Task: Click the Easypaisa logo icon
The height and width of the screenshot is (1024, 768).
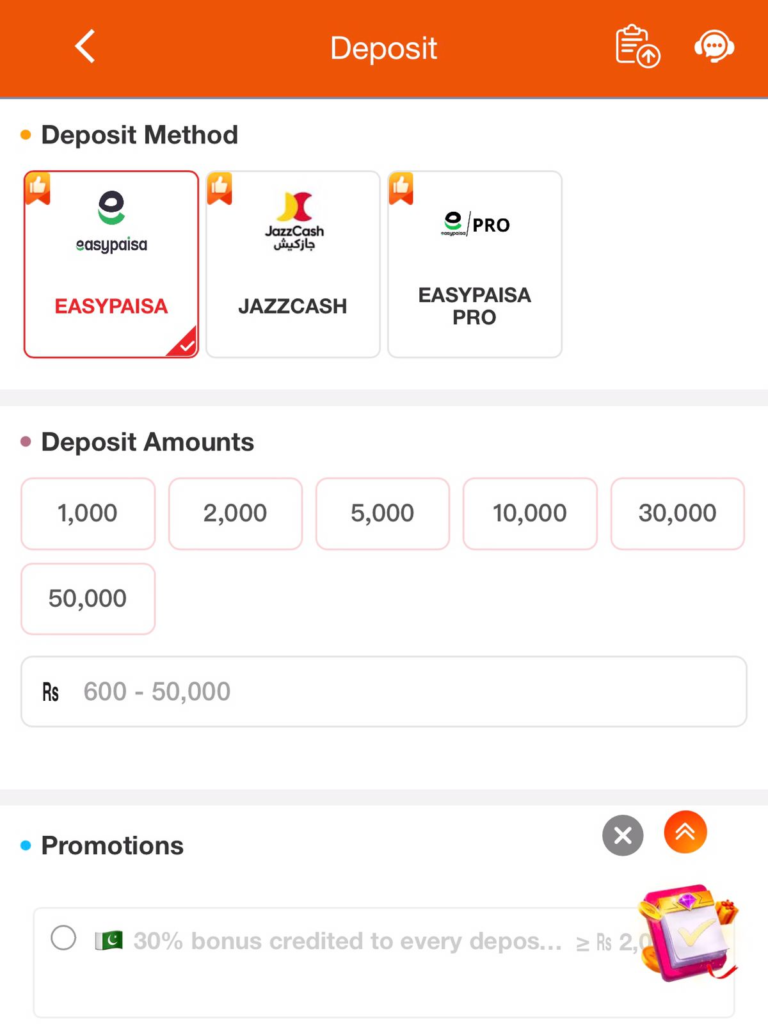Action: click(x=111, y=222)
